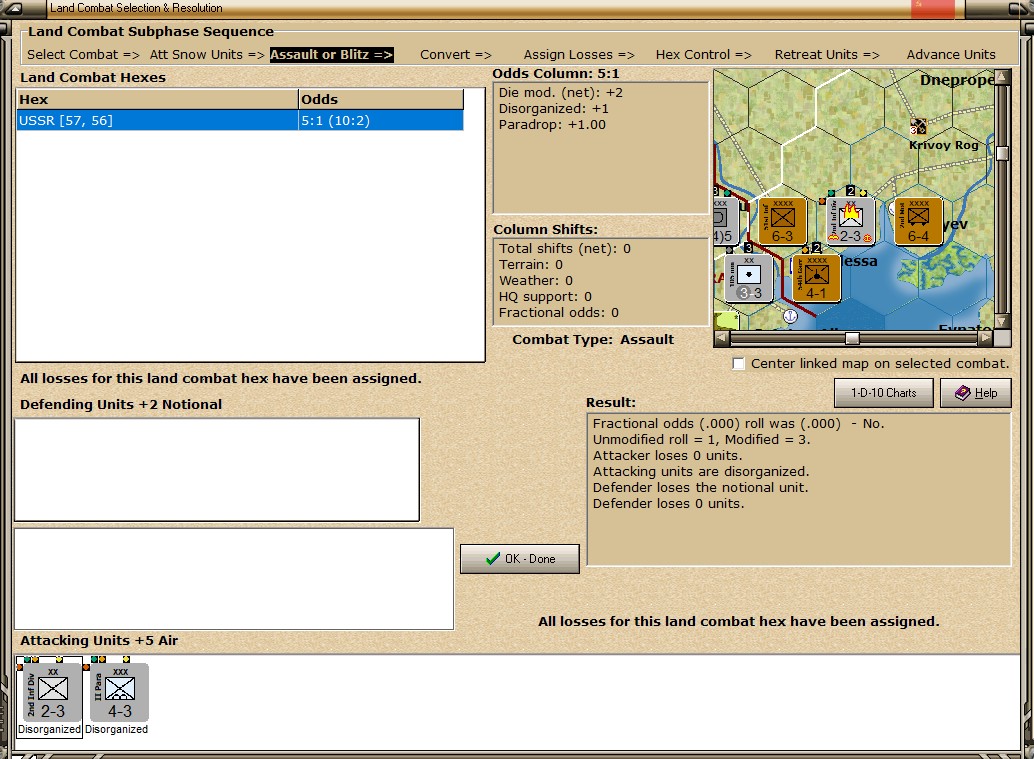The width and height of the screenshot is (1034, 759).
Task: Open the 1-D-10 Charts
Action: tap(884, 392)
